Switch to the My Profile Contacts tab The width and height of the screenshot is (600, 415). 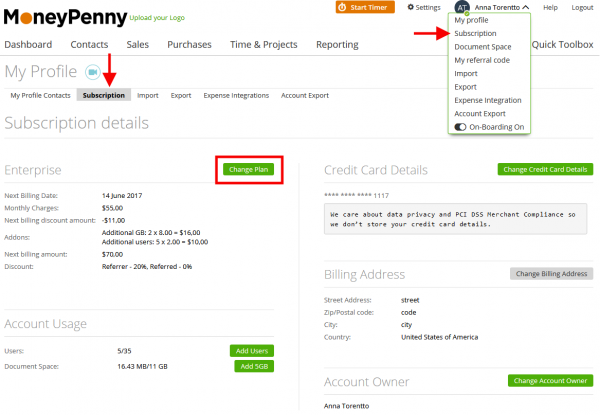41,95
